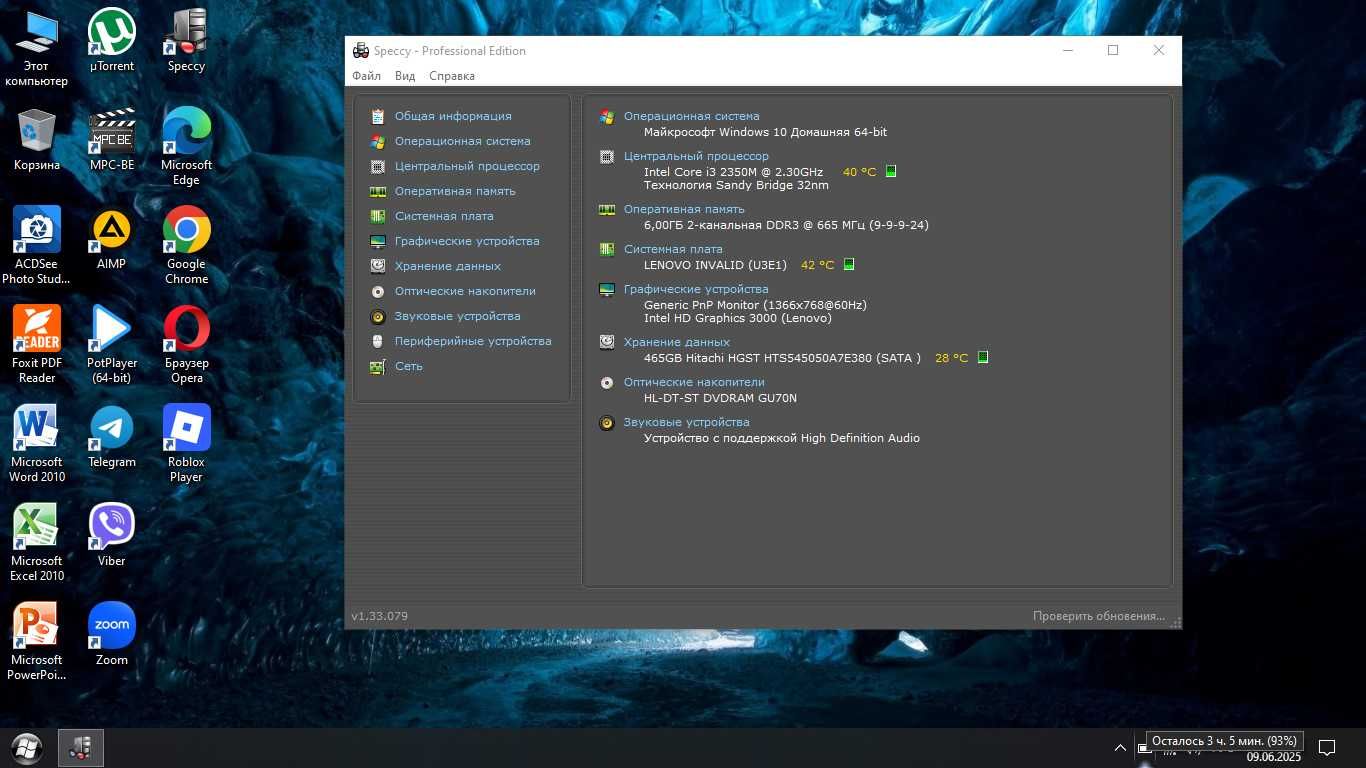Open the Сеть sidebar section

408,366
